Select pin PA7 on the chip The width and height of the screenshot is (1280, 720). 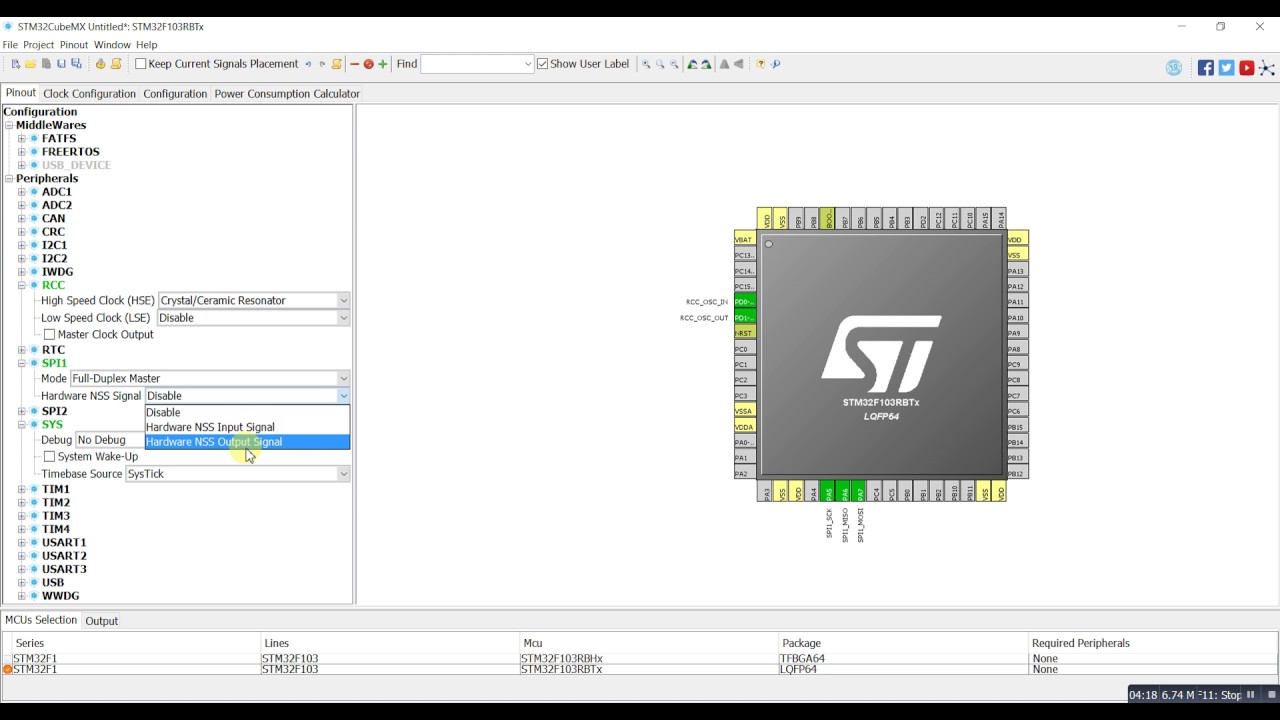tap(859, 493)
